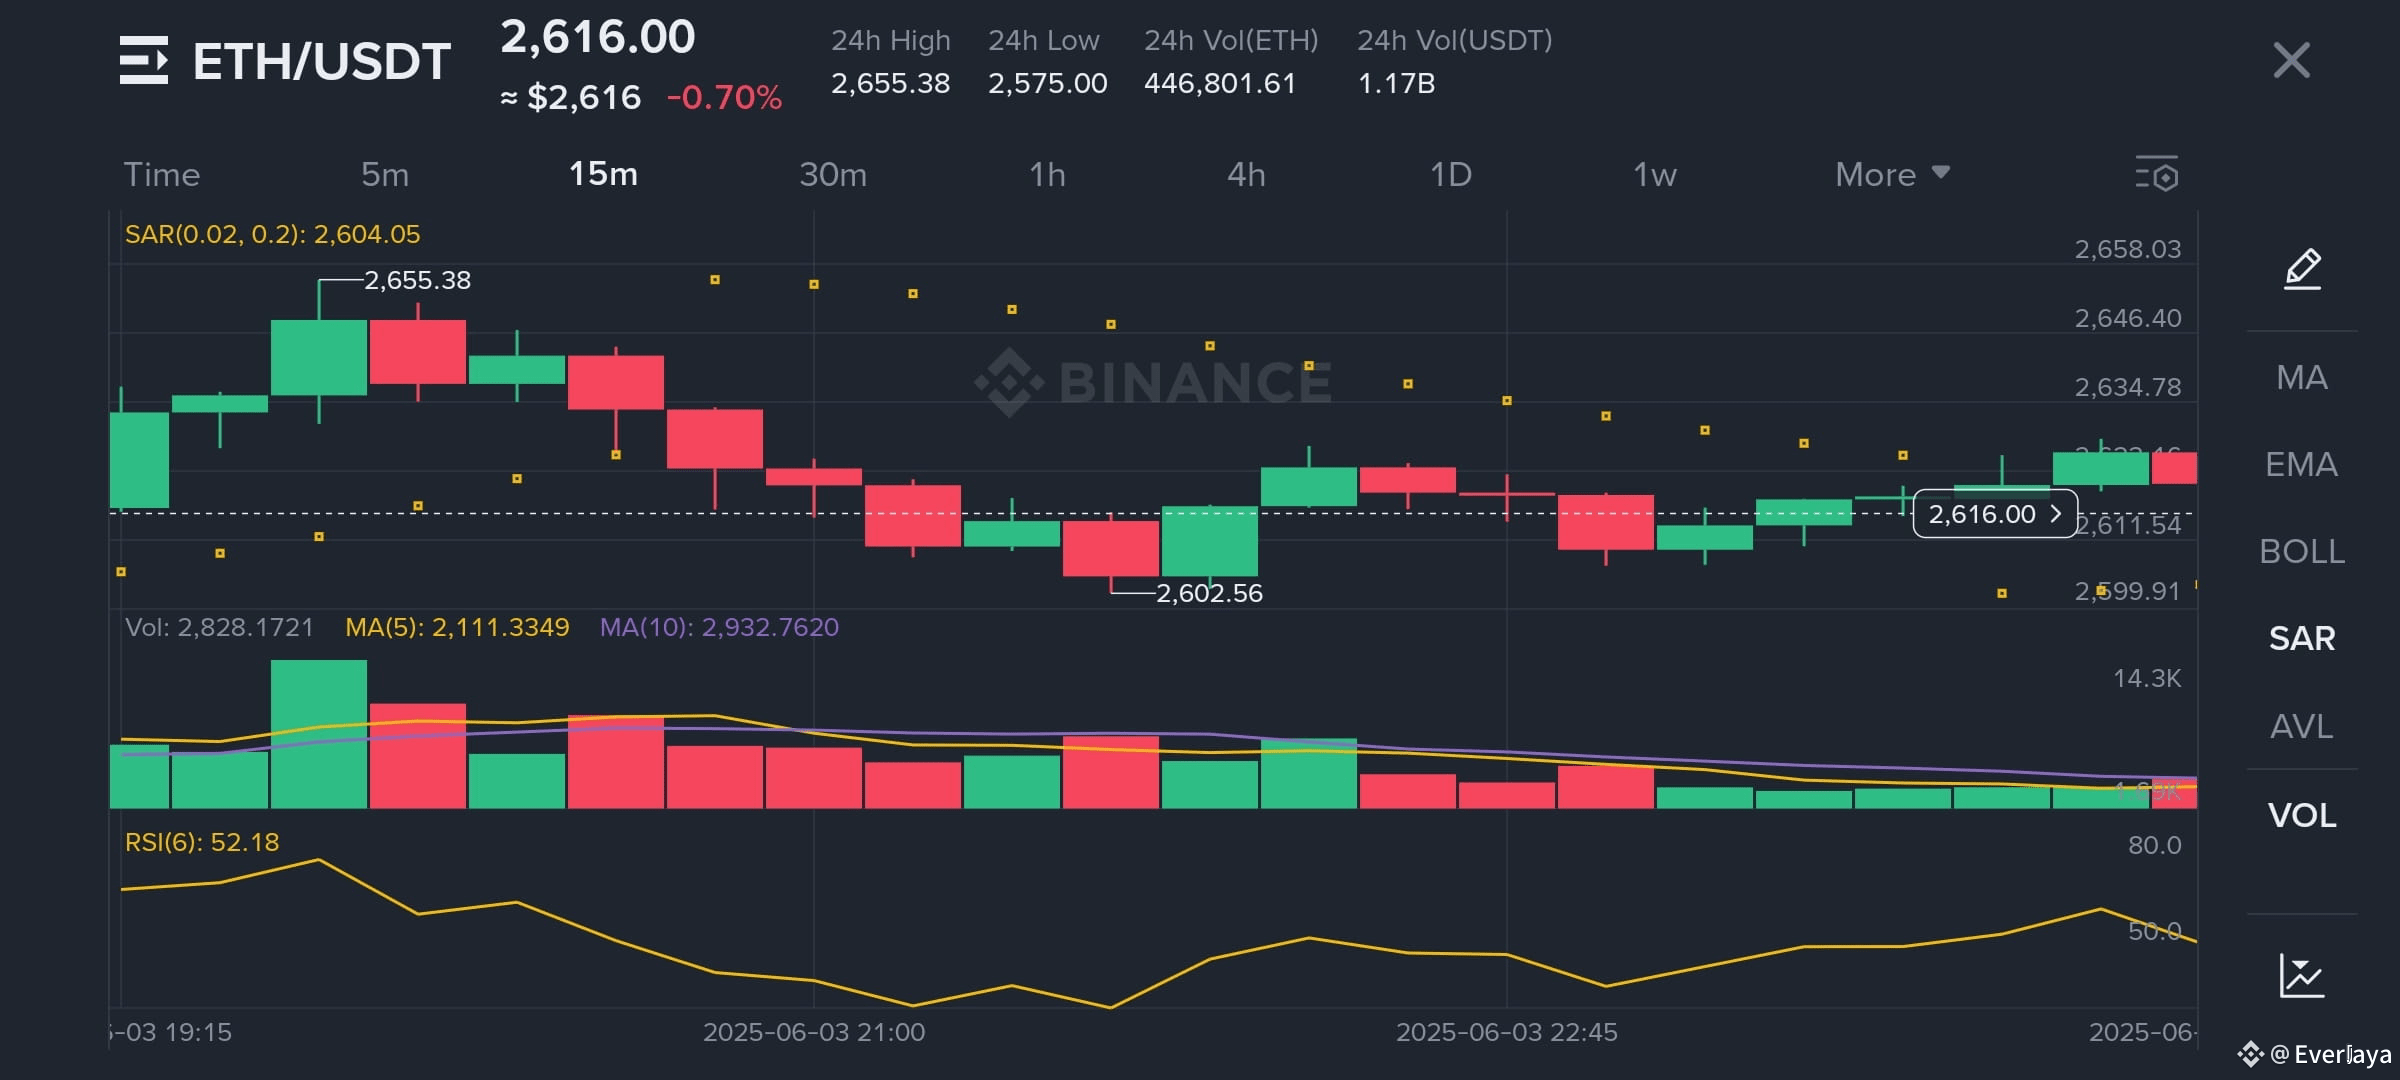This screenshot has width=2400, height=1080.
Task: Choose the Time line chart view
Action: pos(162,175)
